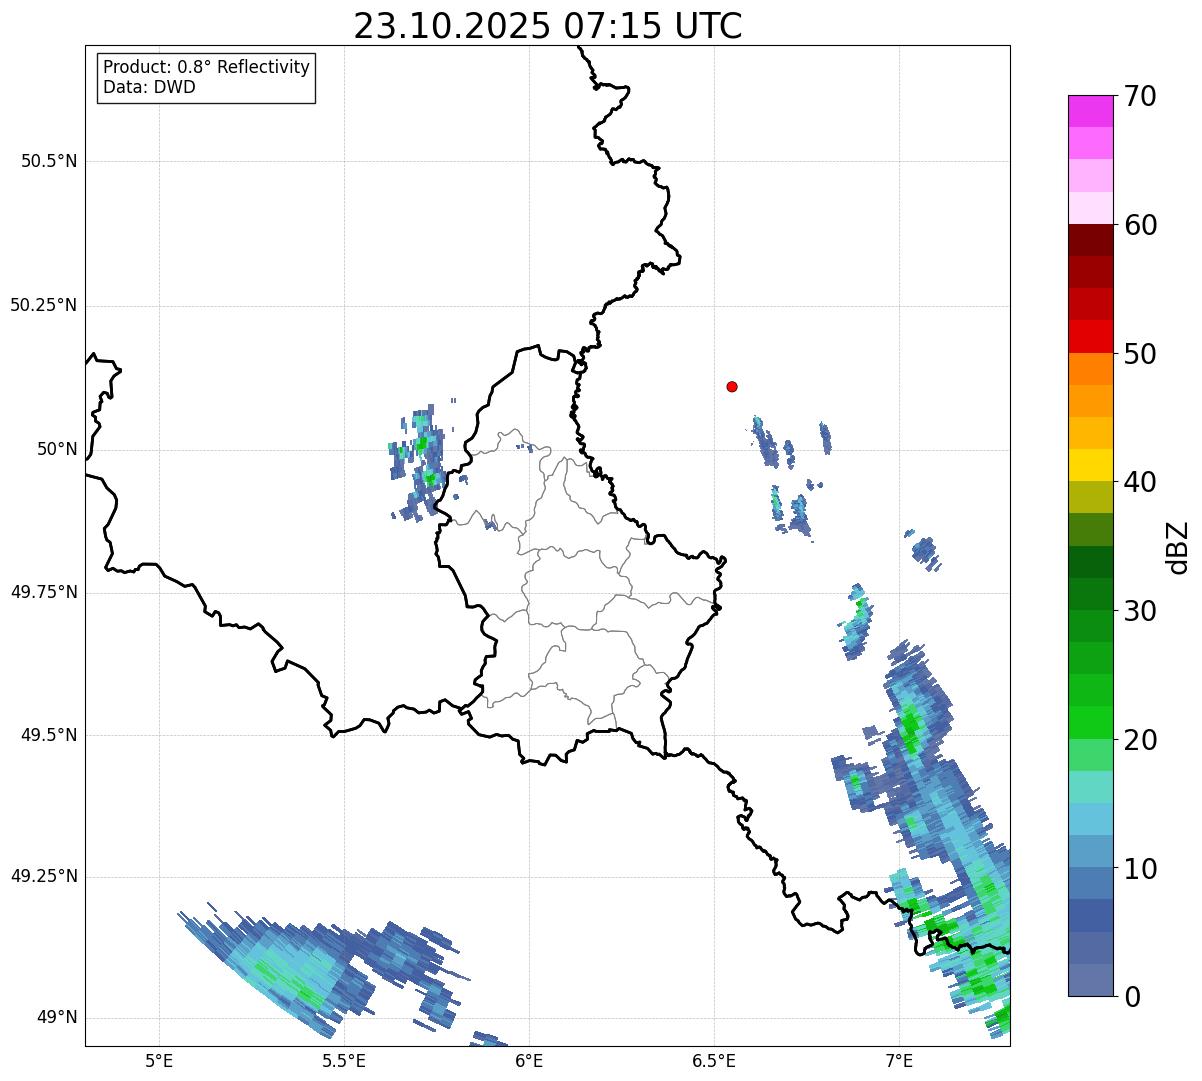The height and width of the screenshot is (1081, 1202).
Task: Click the dBZ colorbar axis label
Action: pyautogui.click(x=1178, y=547)
